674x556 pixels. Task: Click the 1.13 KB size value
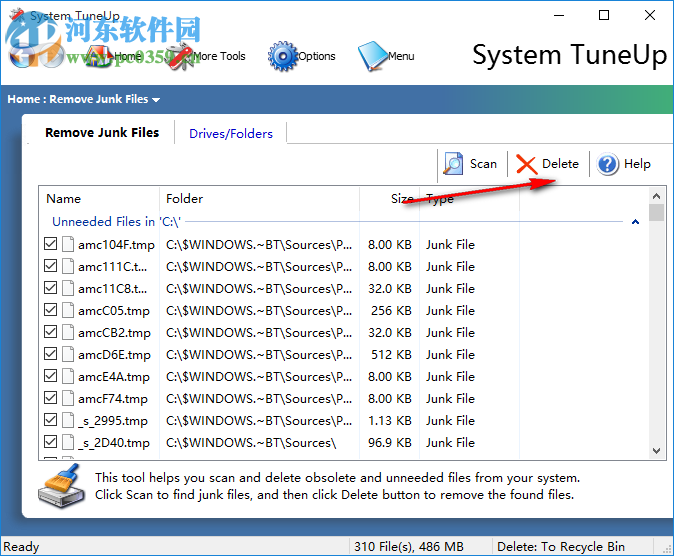389,421
